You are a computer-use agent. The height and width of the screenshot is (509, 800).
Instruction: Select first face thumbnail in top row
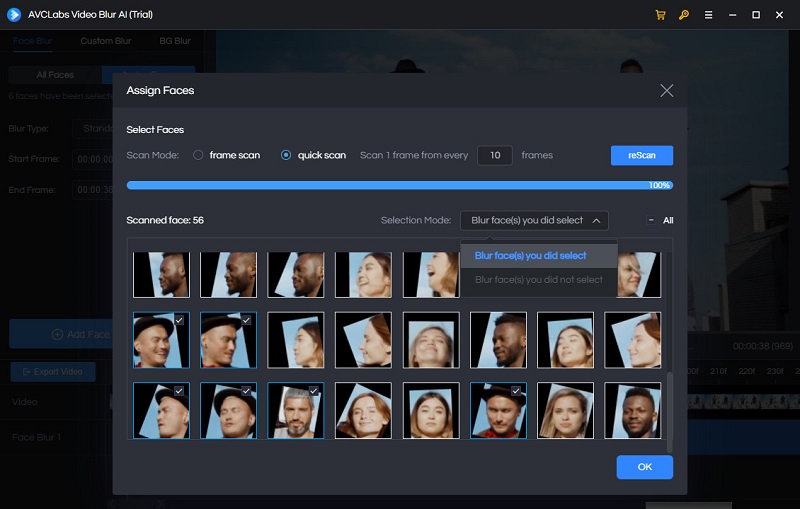point(161,274)
